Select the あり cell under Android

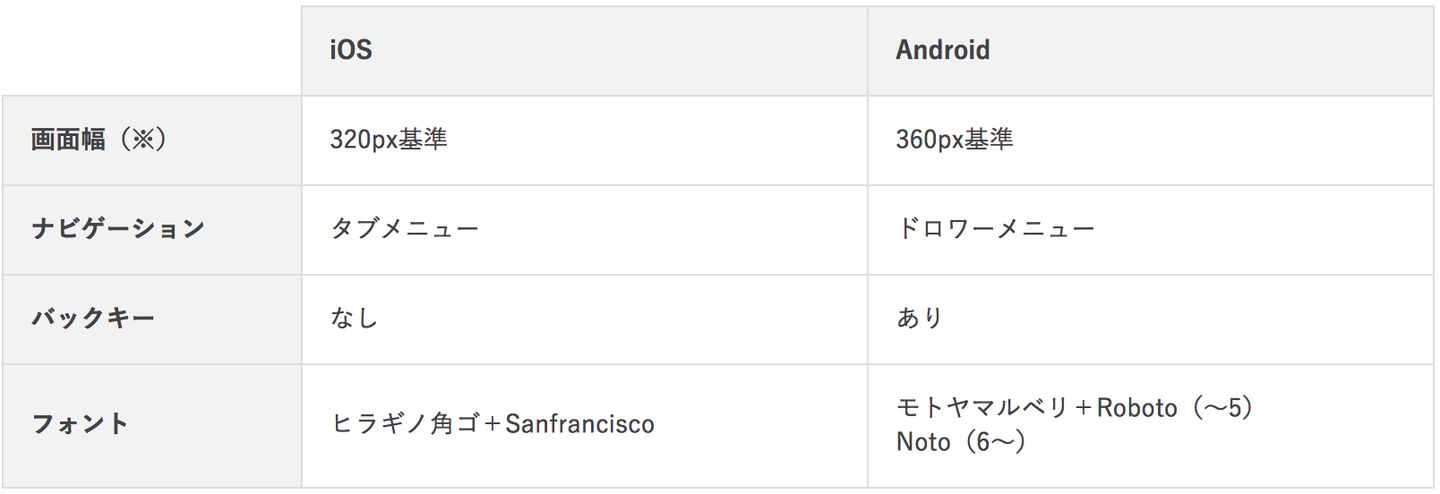coord(919,318)
